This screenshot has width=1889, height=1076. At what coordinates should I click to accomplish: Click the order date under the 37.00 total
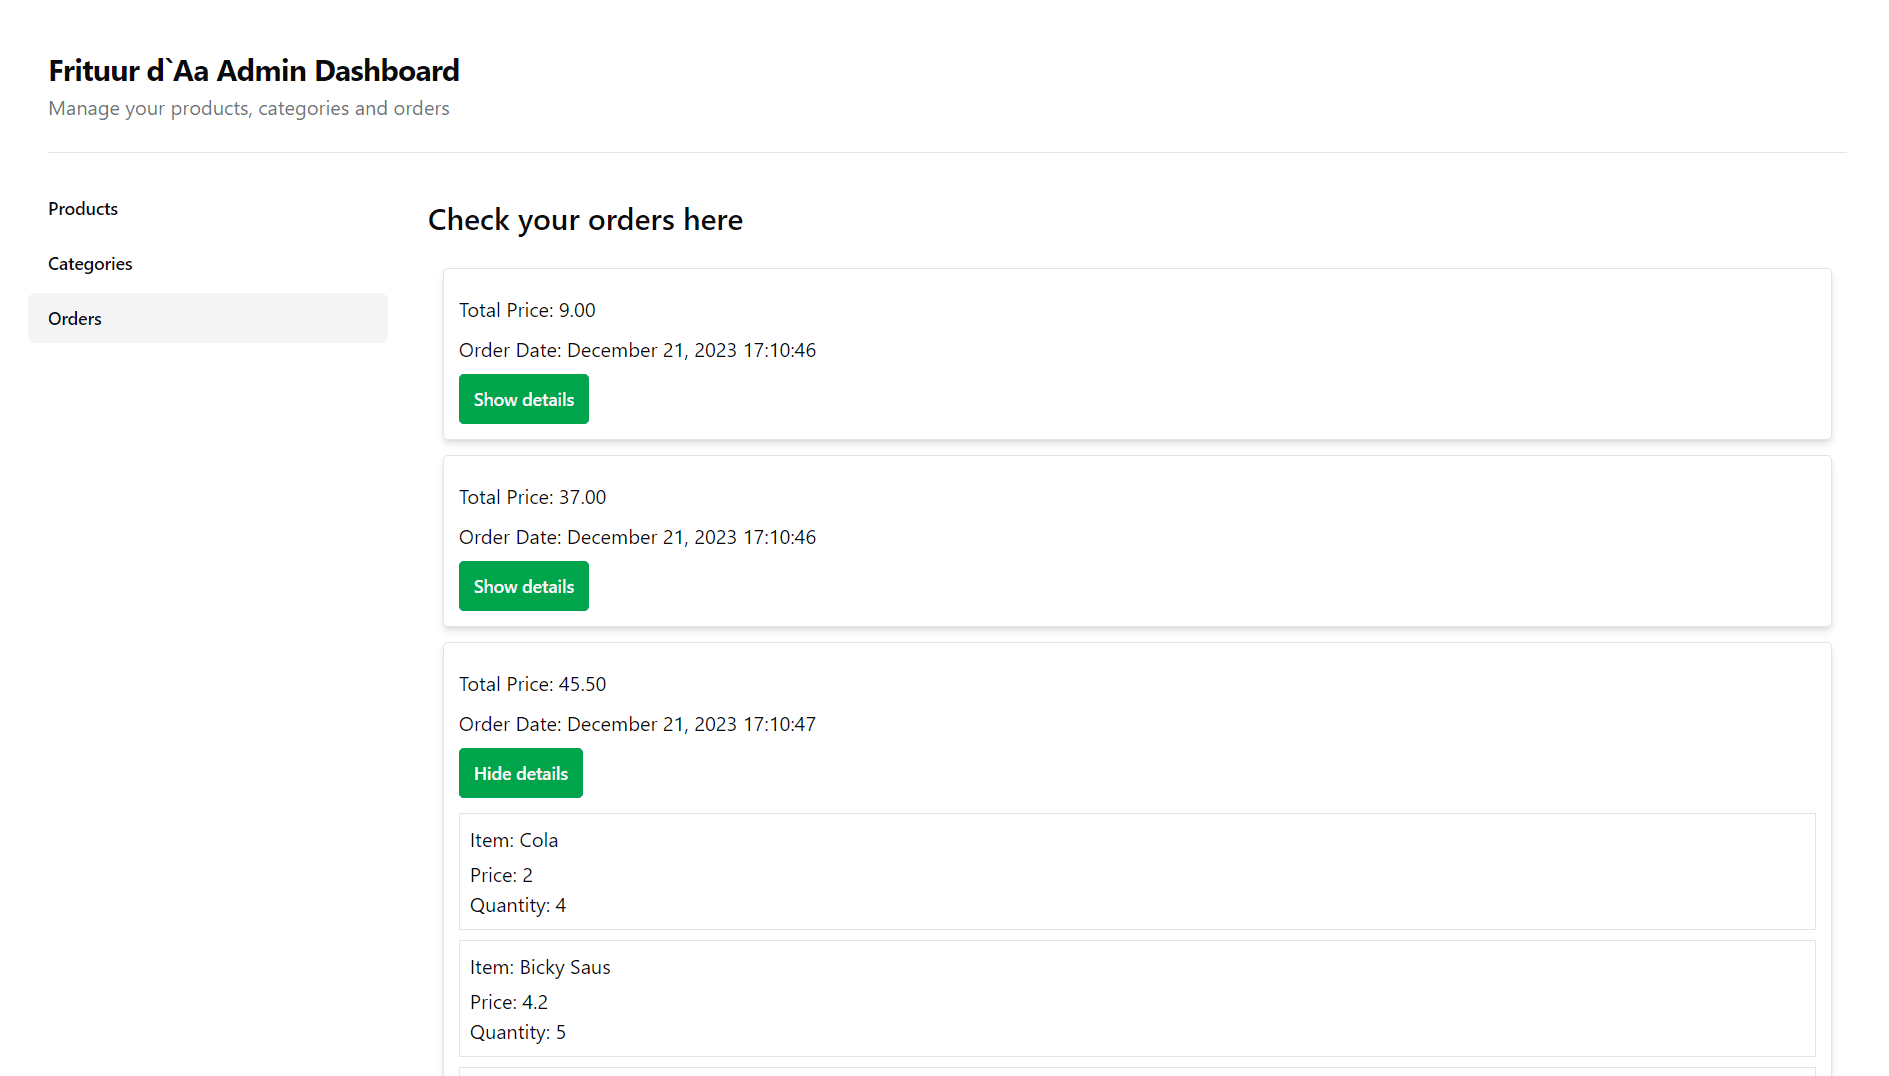pos(637,538)
